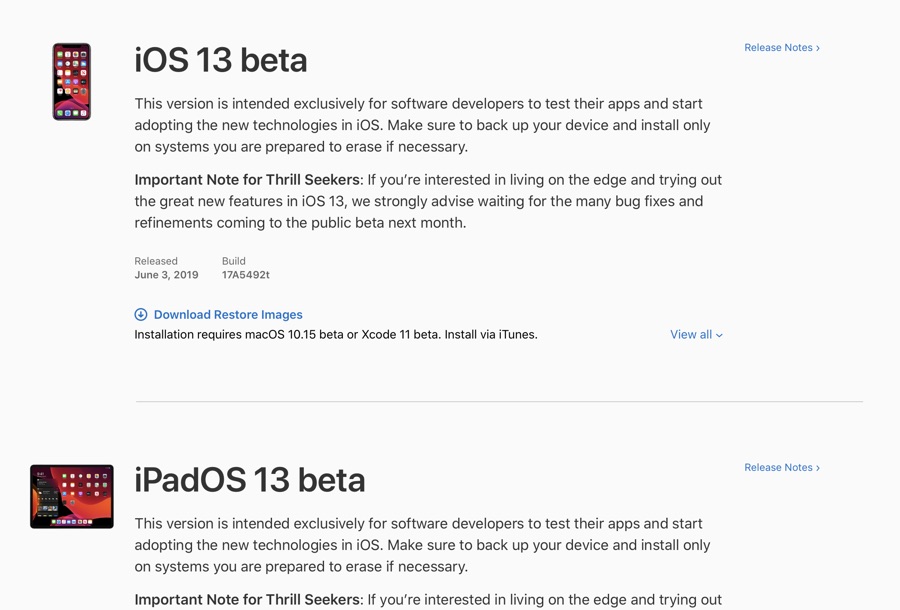Click the circled download arrow icon
Screen dimensions: 900x610
coord(141,314)
